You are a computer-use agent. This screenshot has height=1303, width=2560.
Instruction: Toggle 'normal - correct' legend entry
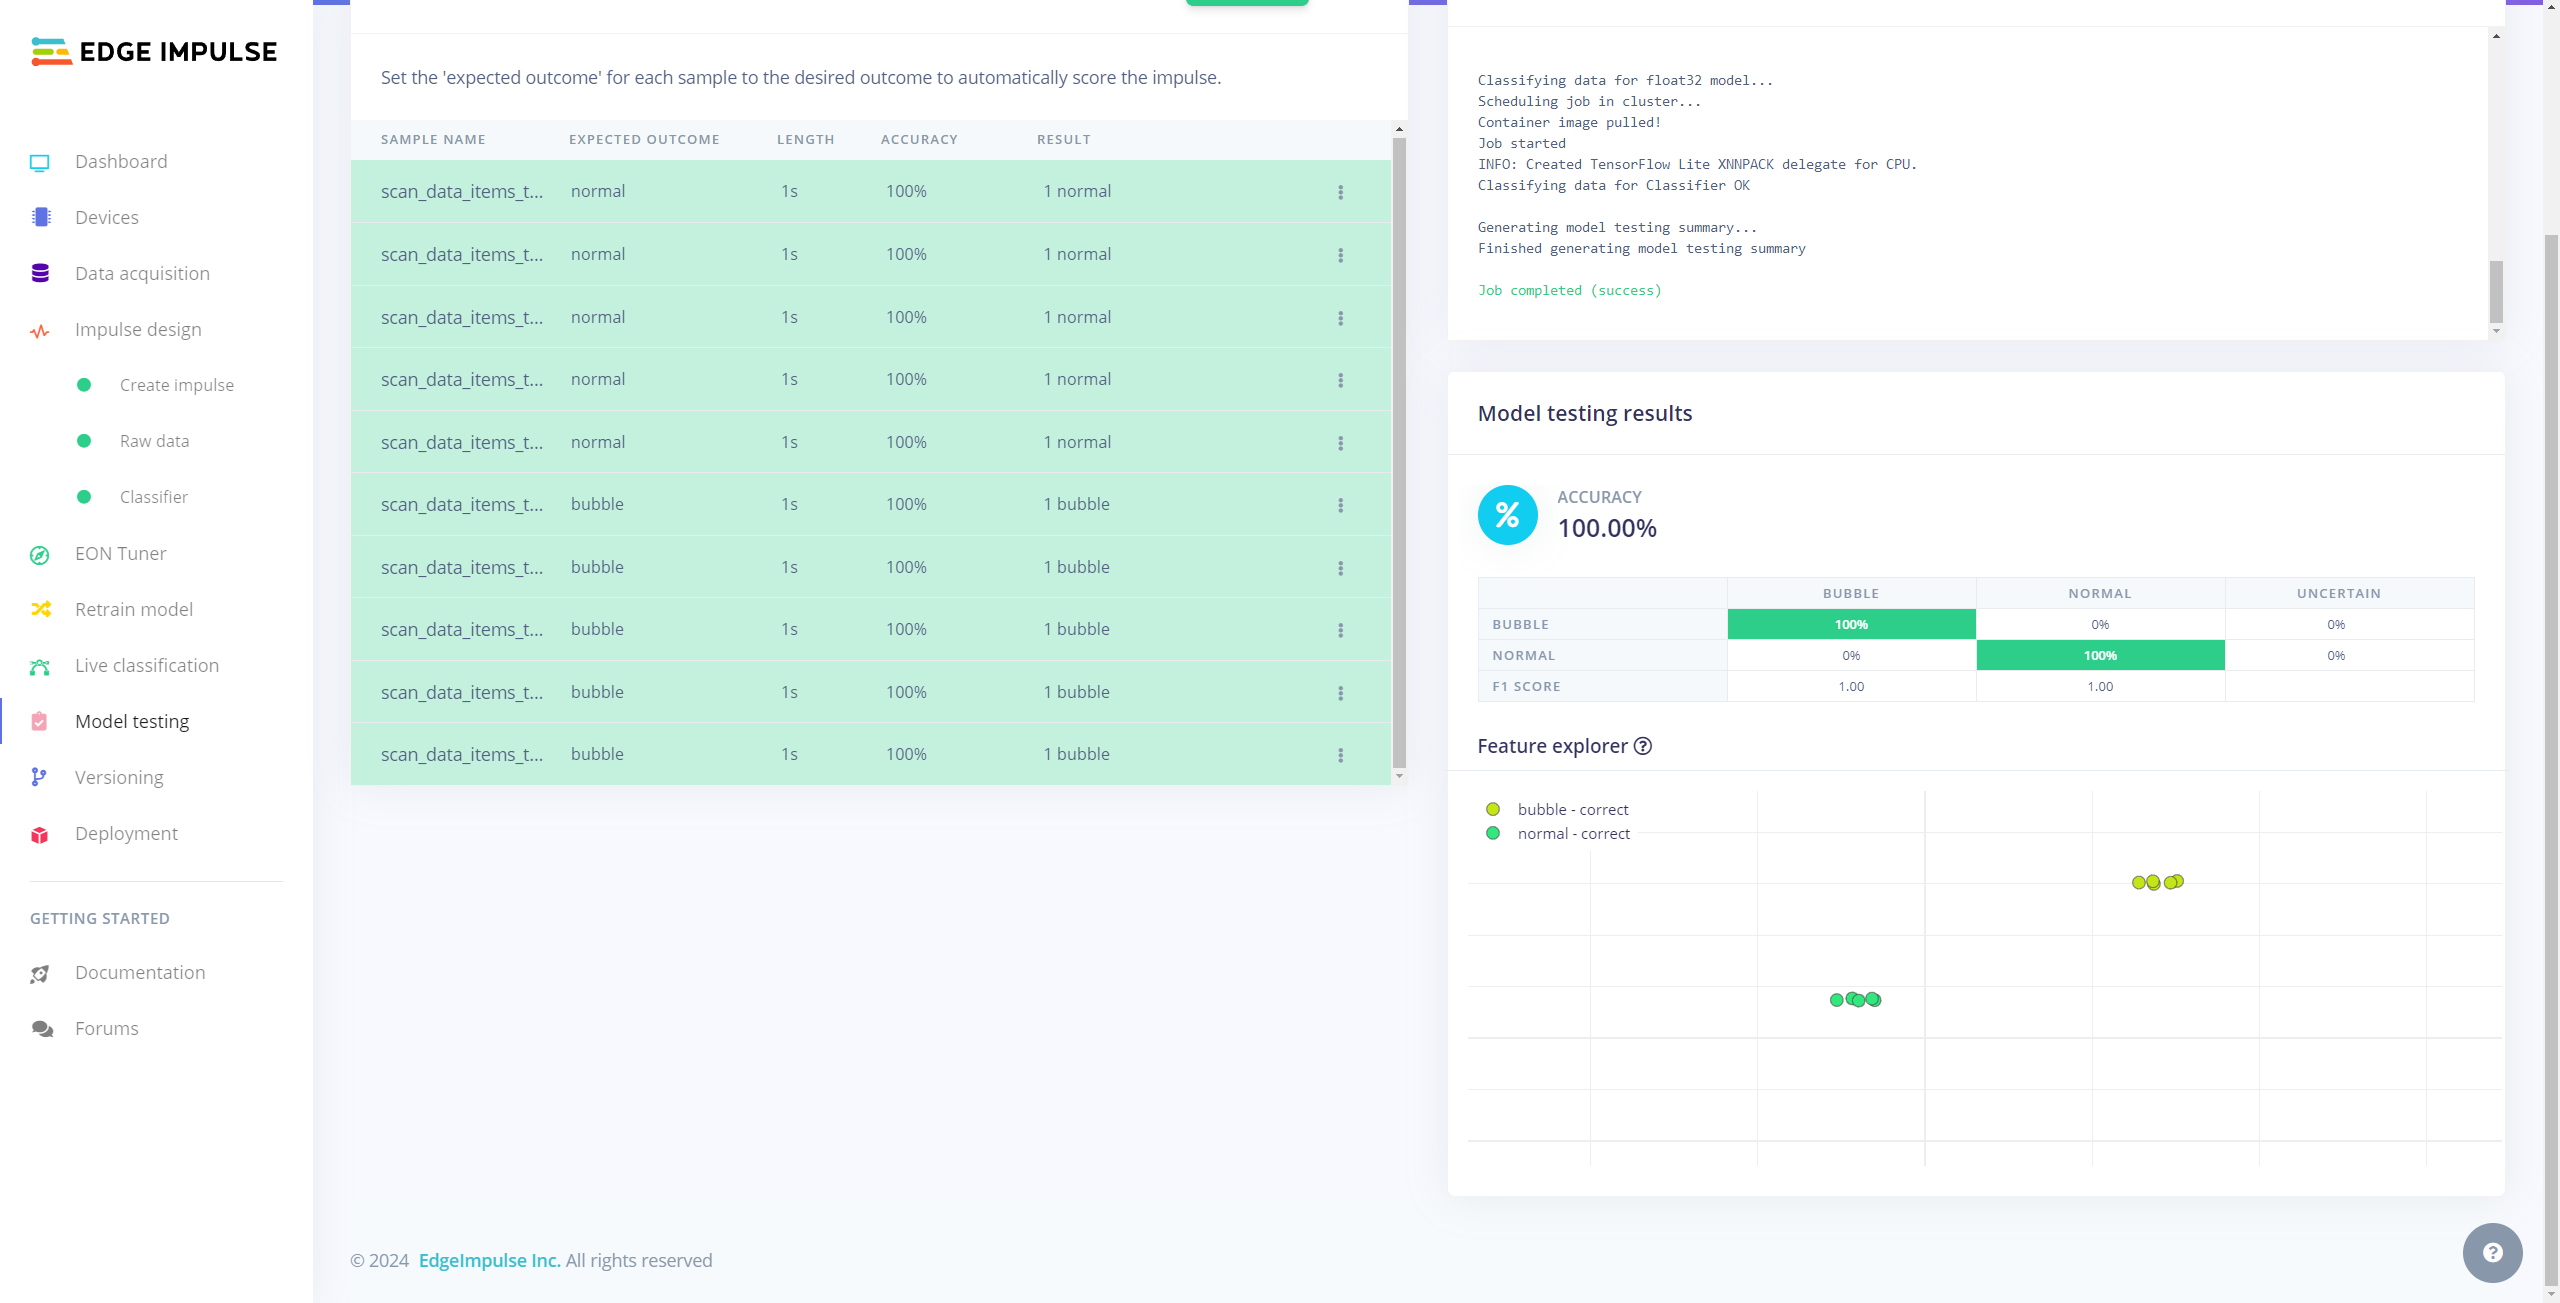click(x=1573, y=833)
